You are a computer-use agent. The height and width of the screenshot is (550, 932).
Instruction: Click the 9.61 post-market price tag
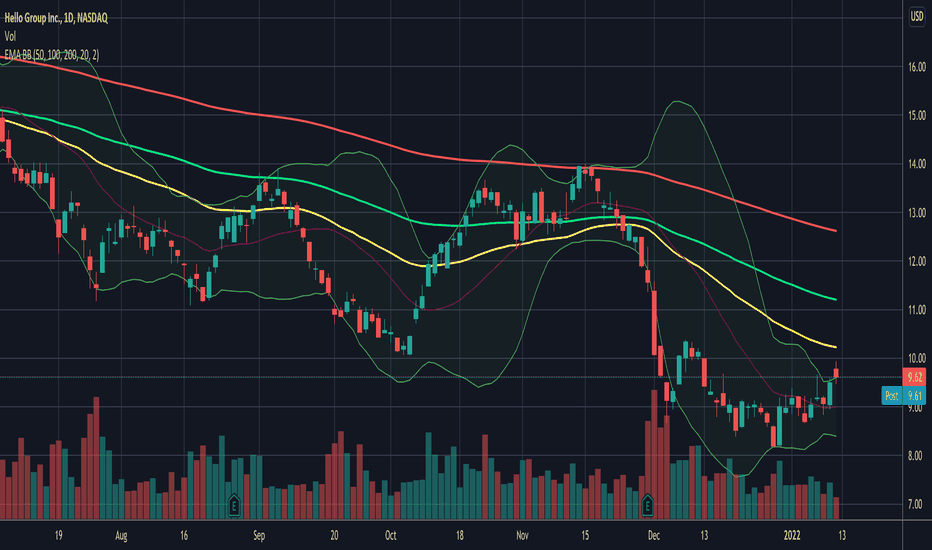tap(915, 395)
